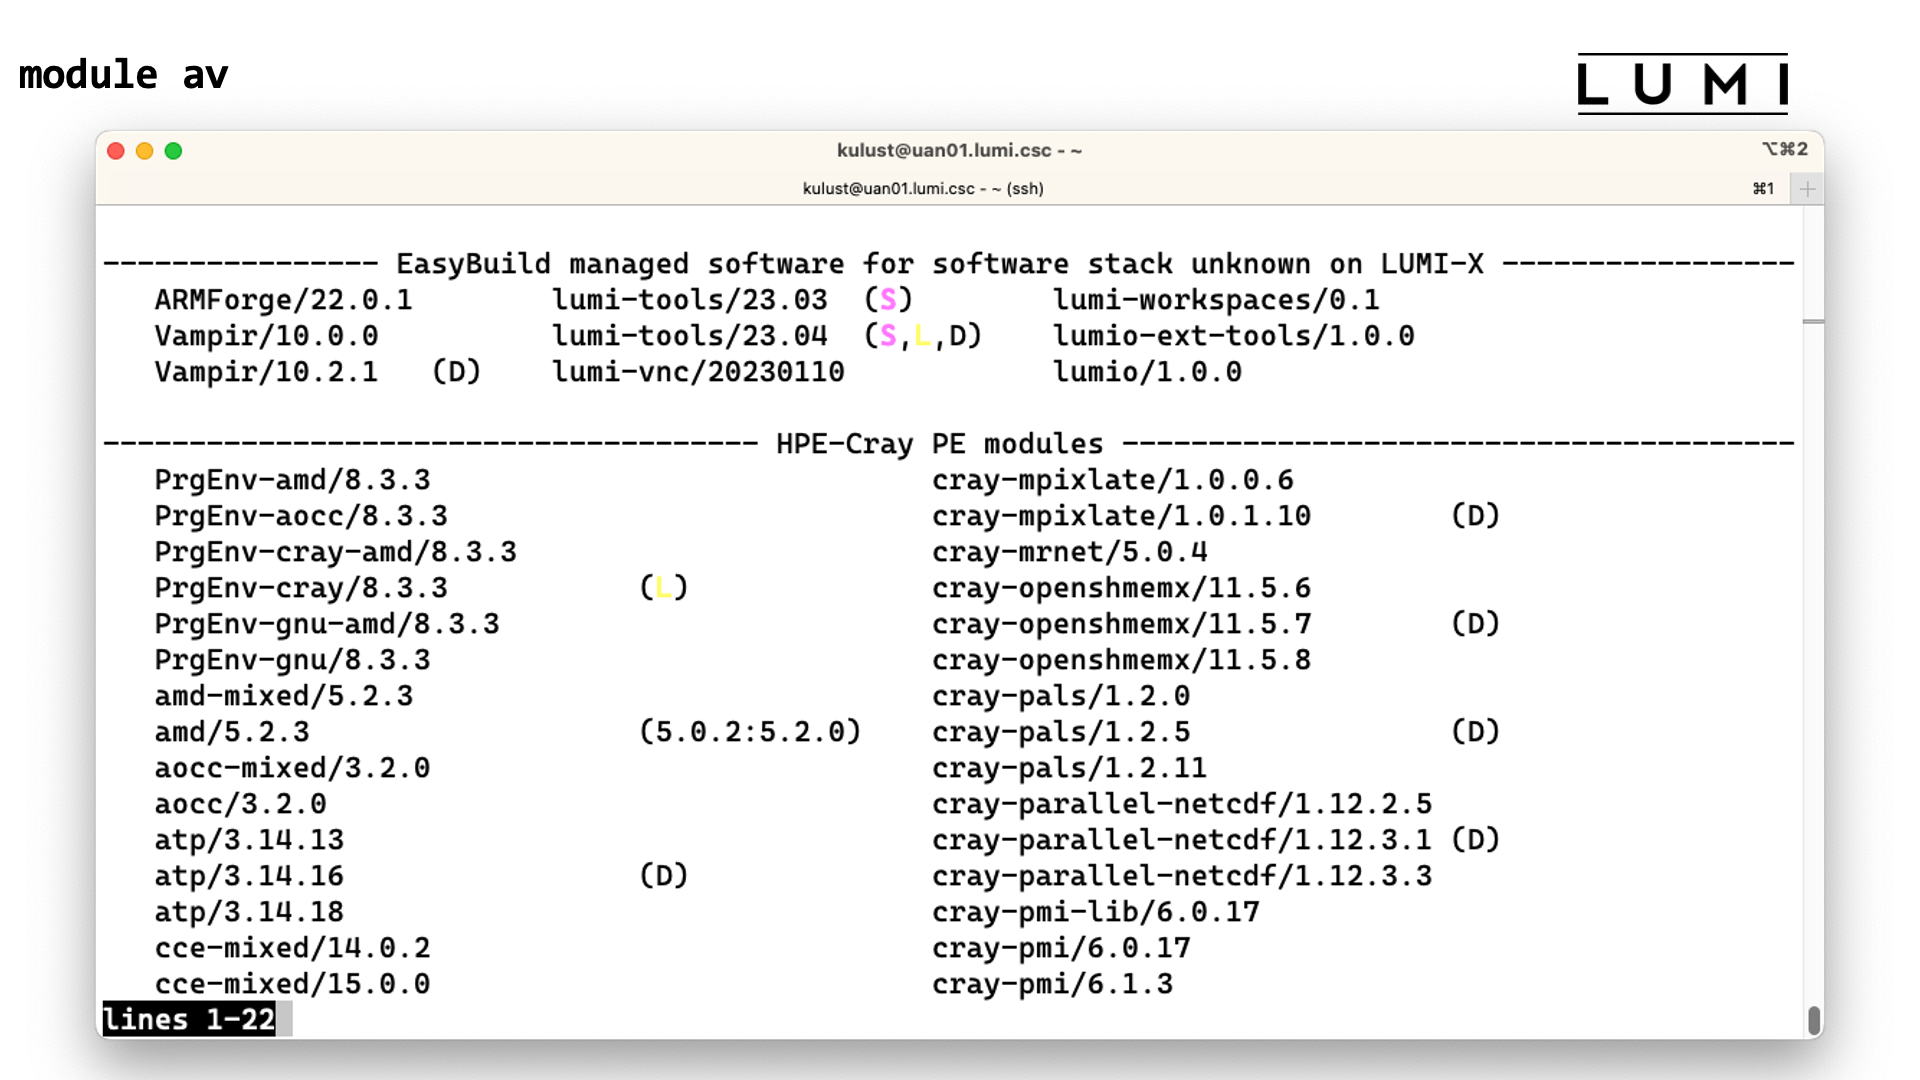Screen dimensions: 1920x1080
Task: Click the cray-mpixlate/1.0.1.10 entry
Action: coord(1121,516)
